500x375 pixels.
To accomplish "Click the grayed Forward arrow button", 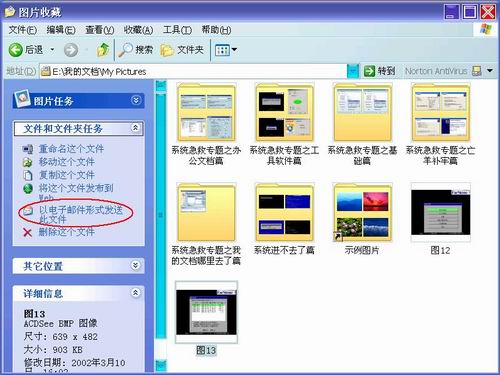I will [71, 50].
